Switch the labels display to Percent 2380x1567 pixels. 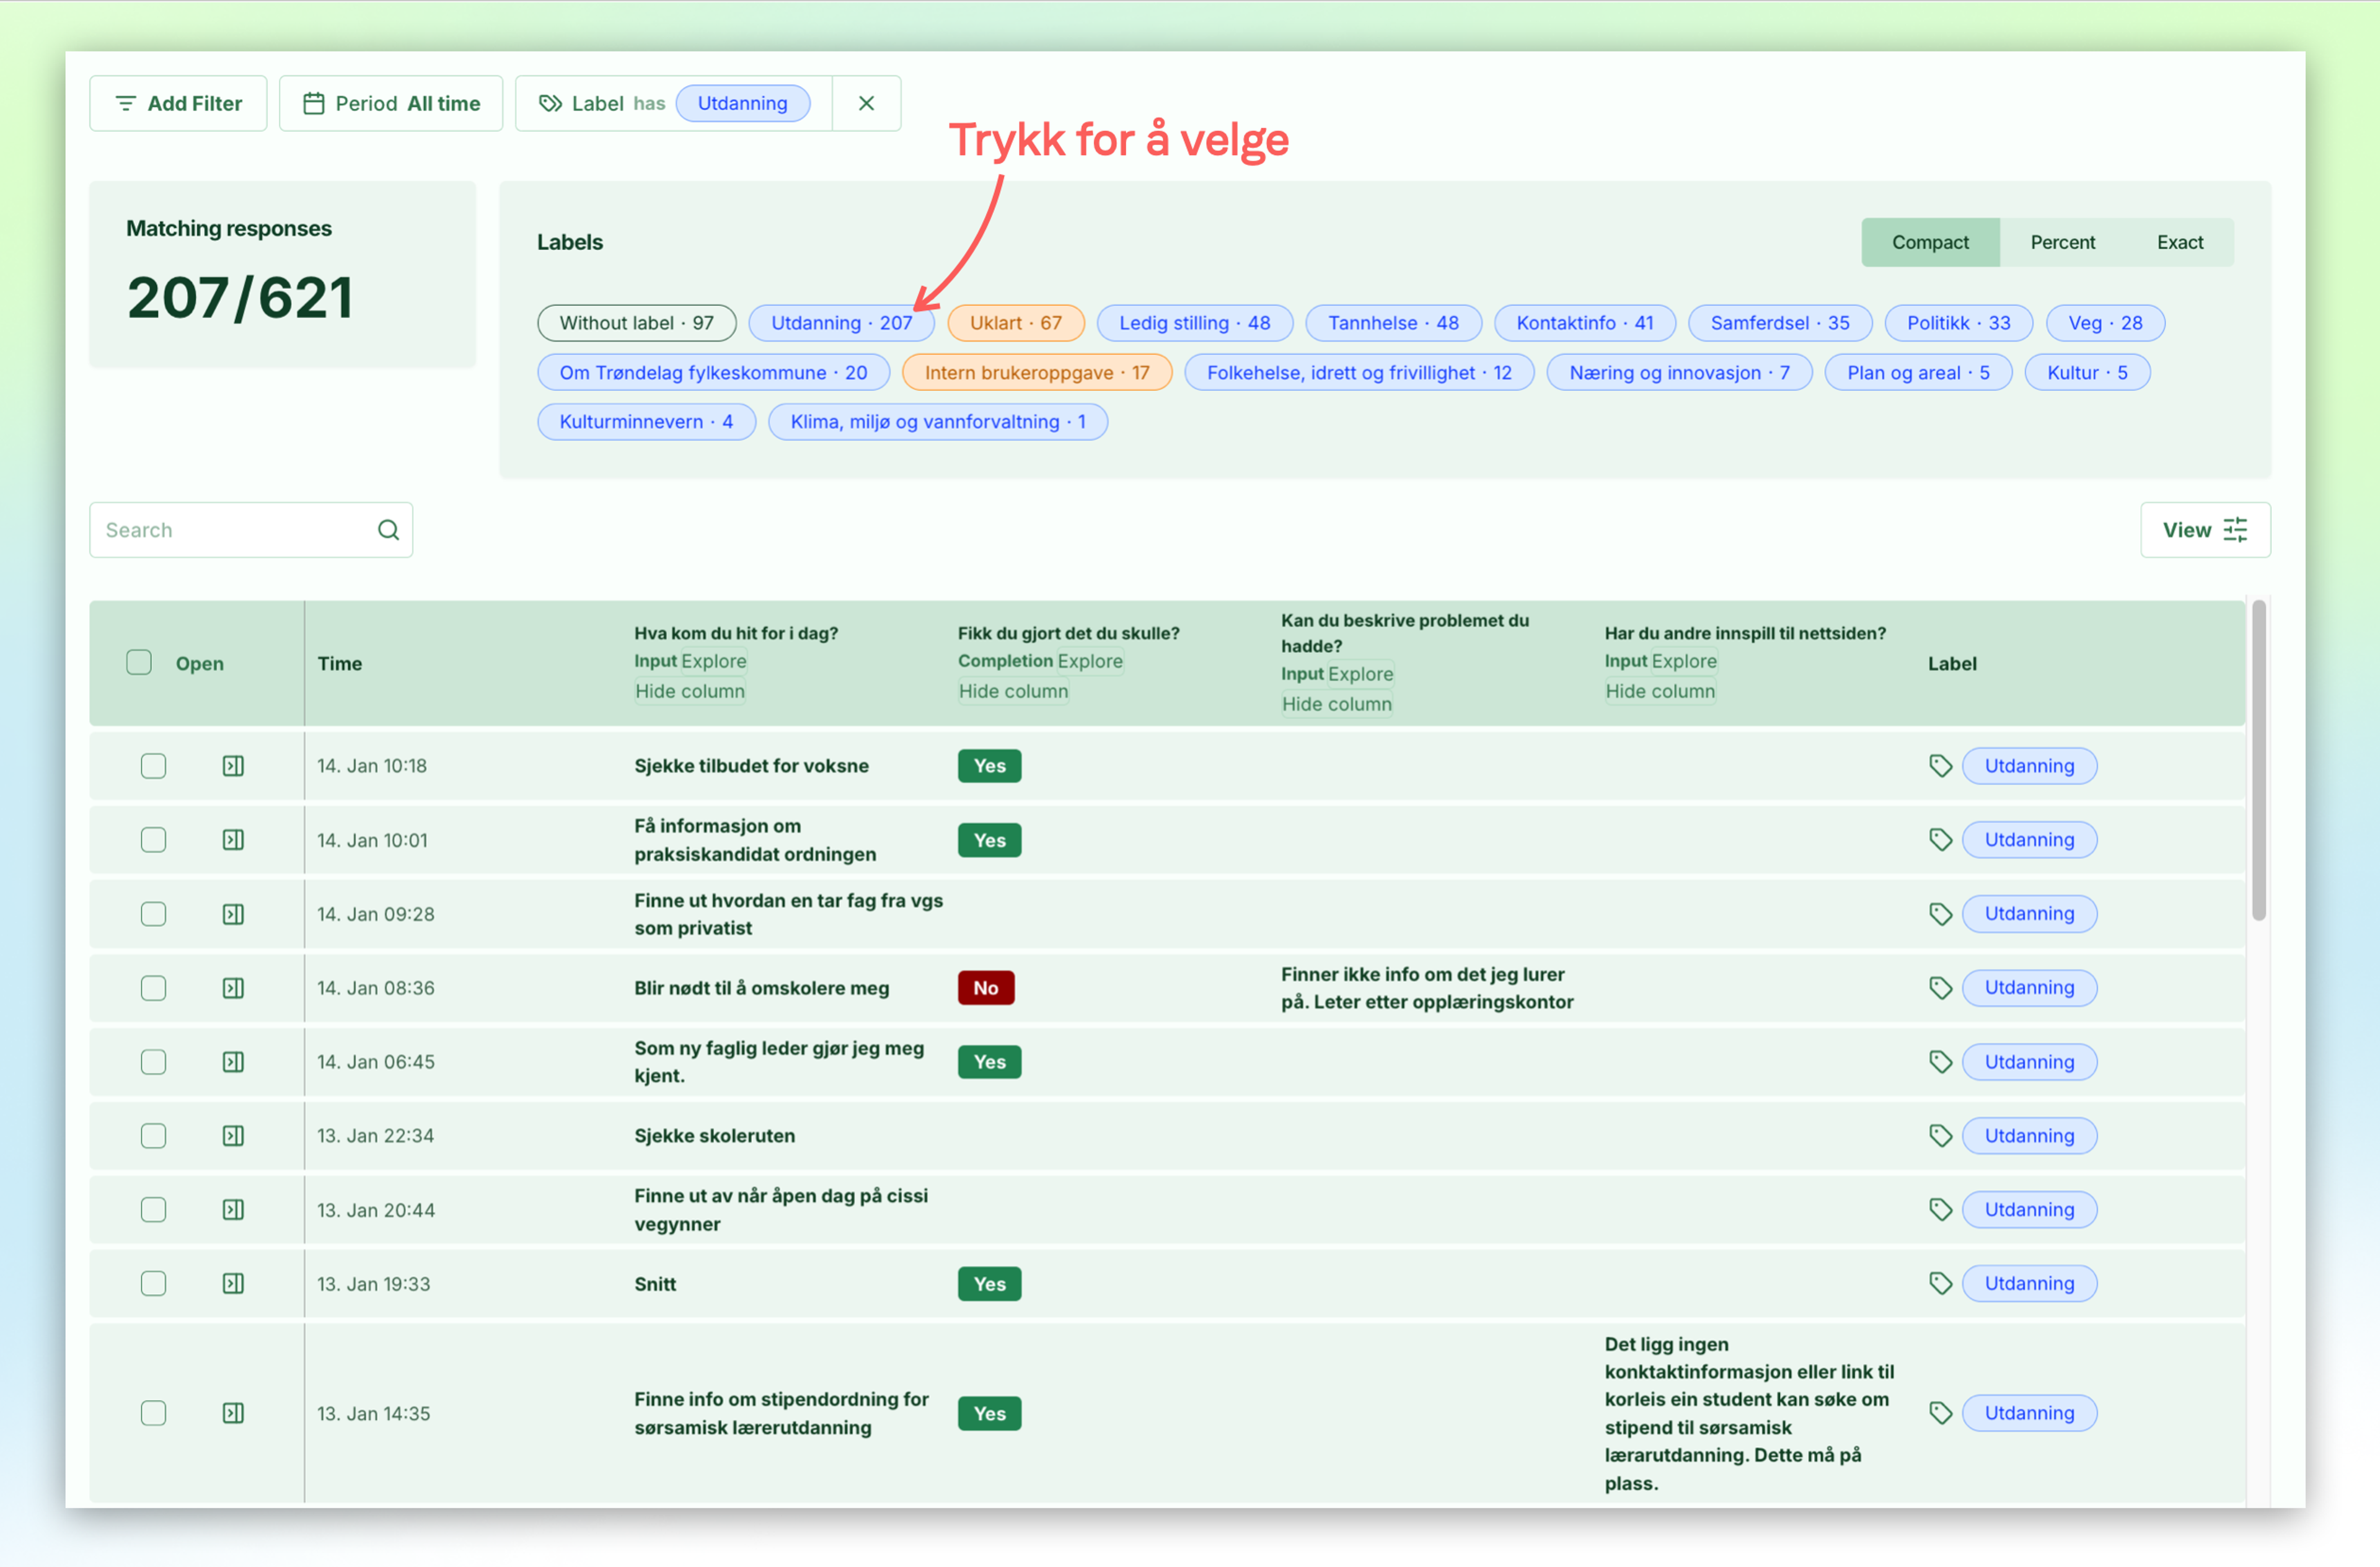coord(2062,242)
